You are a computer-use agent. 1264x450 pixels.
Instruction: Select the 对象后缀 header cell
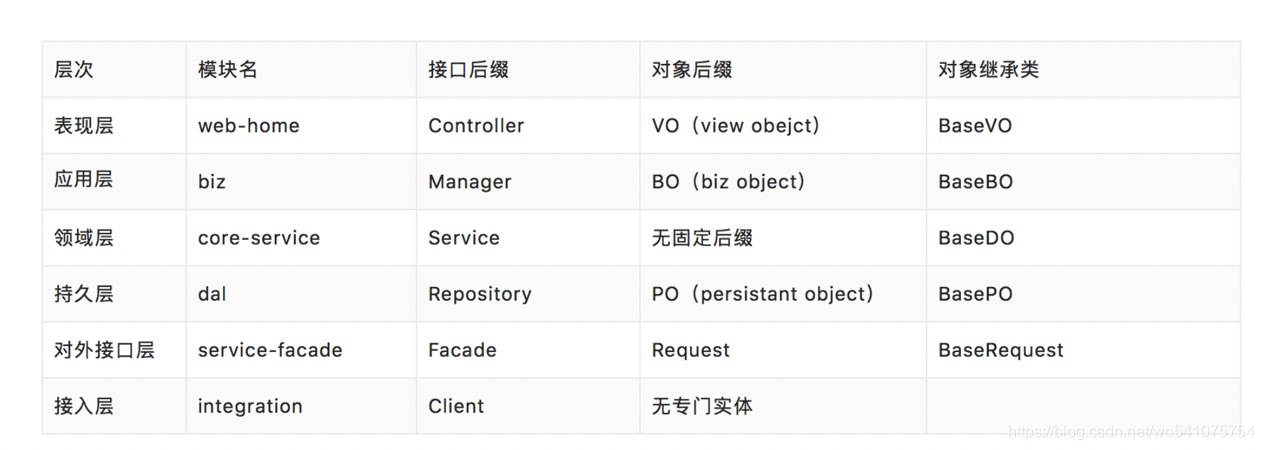pos(783,70)
